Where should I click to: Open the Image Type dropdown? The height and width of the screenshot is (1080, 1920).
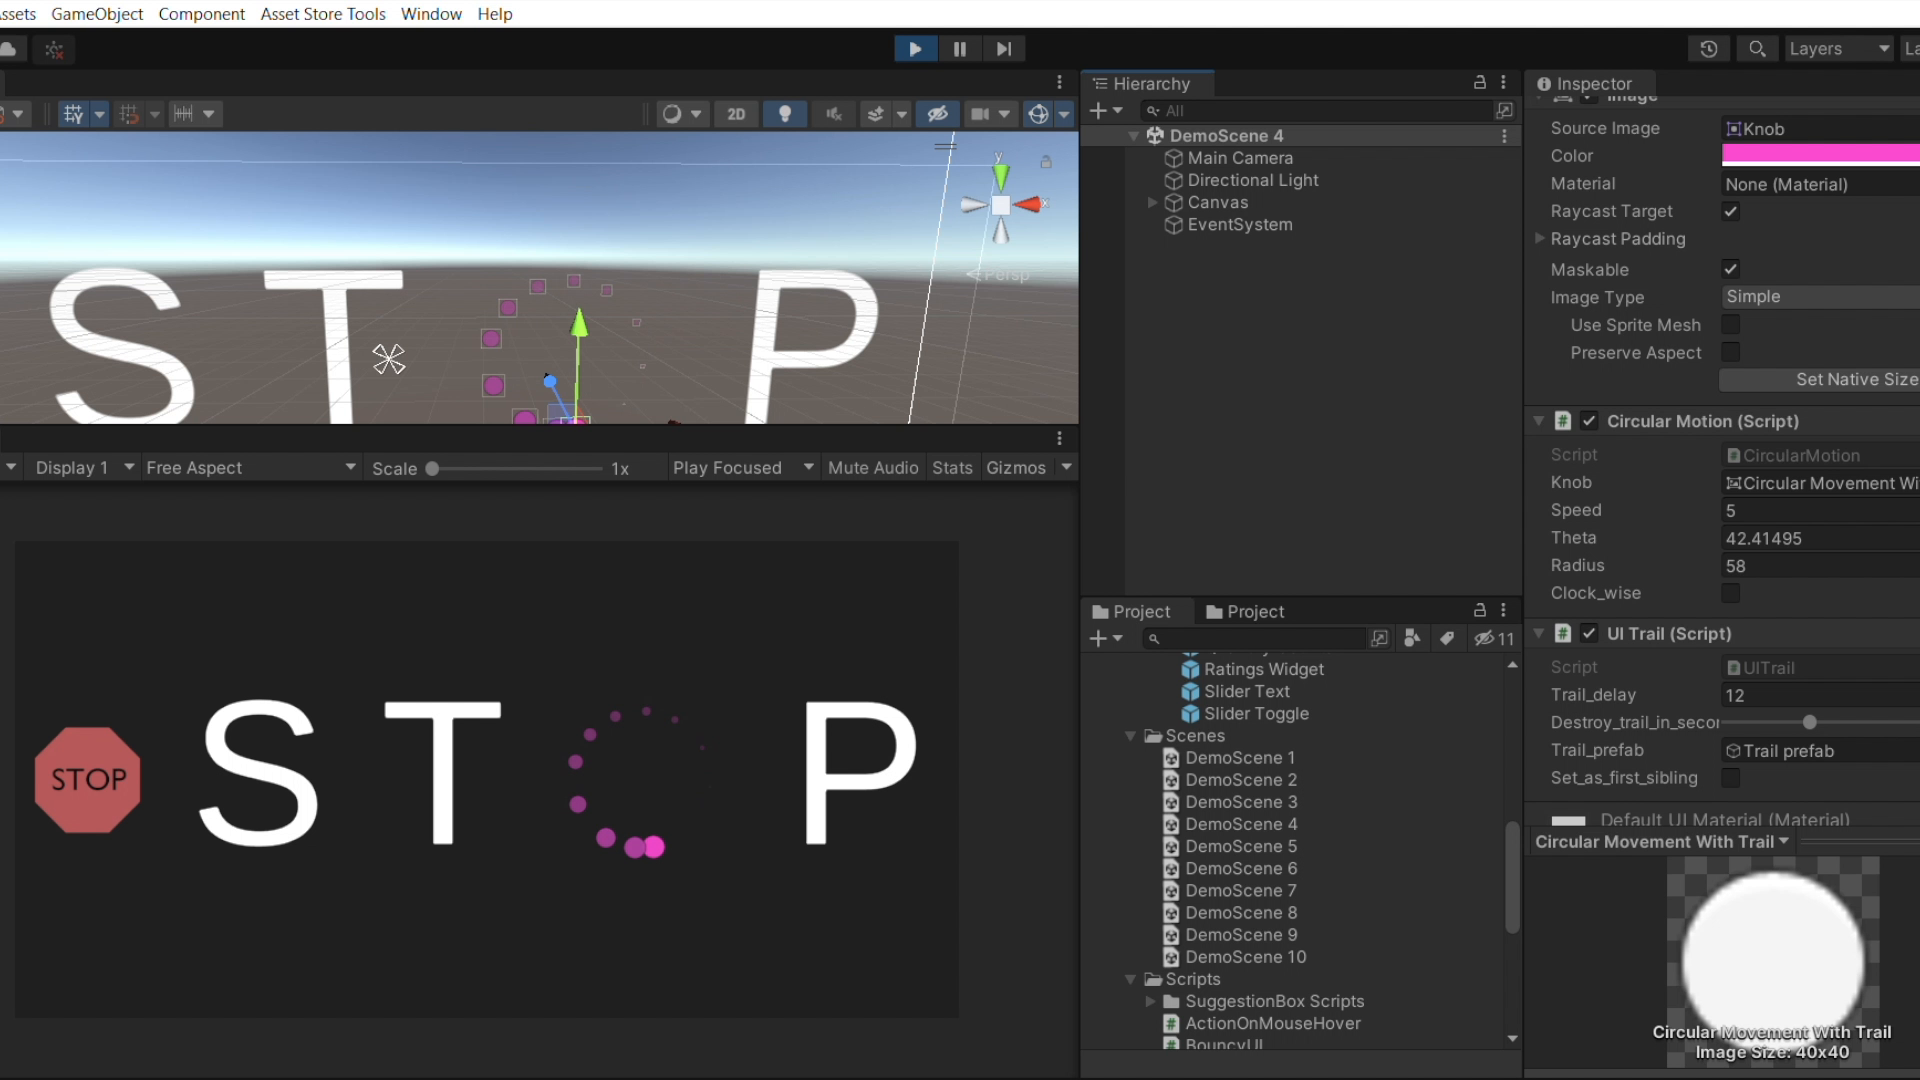pos(1820,297)
